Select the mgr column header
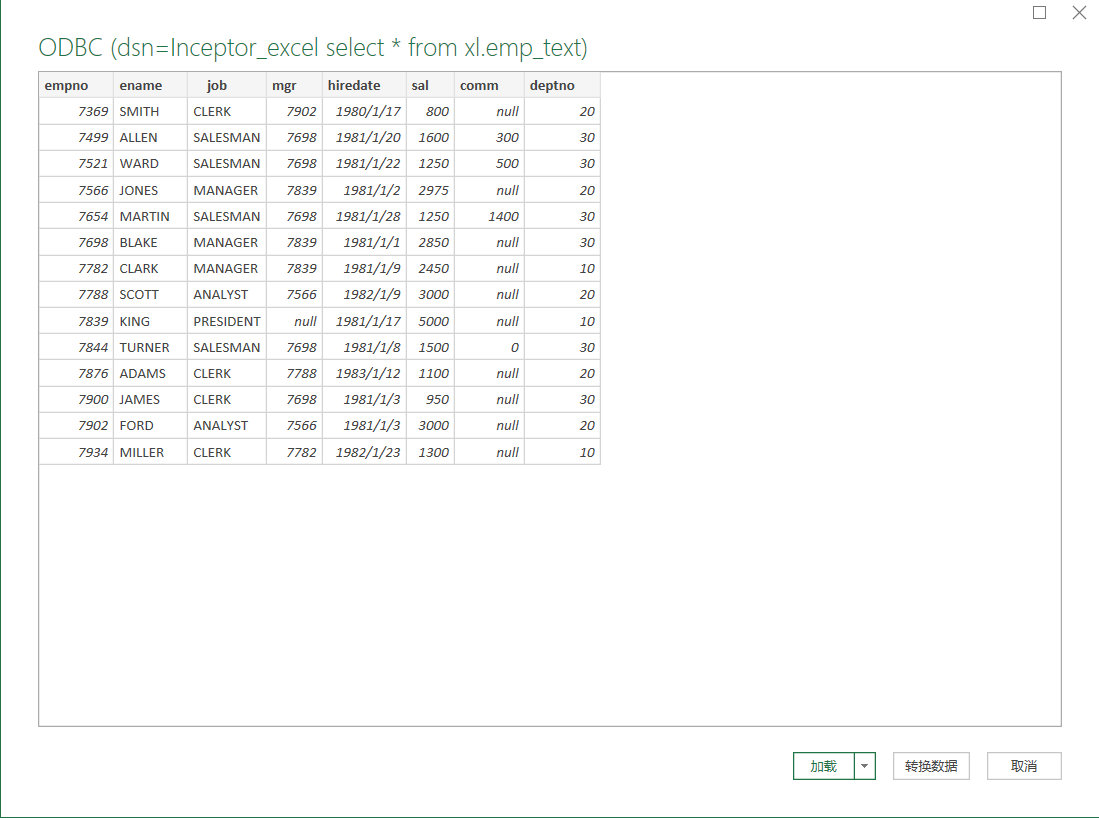The height and width of the screenshot is (818, 1099). pos(294,85)
